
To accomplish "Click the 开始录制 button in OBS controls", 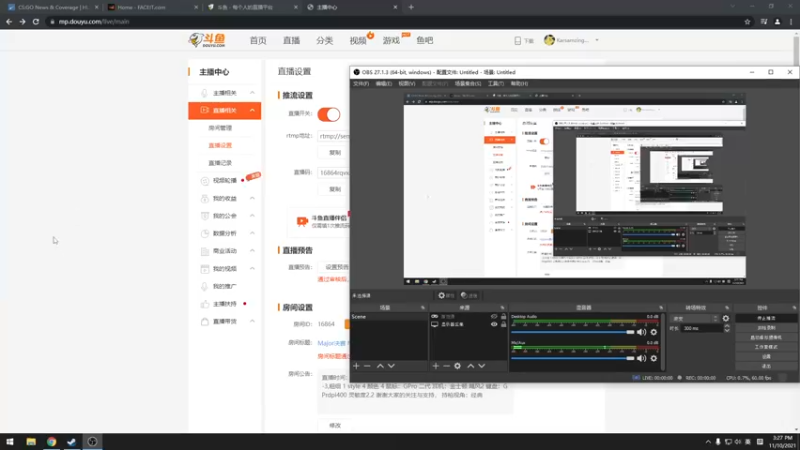I will (x=766, y=328).
